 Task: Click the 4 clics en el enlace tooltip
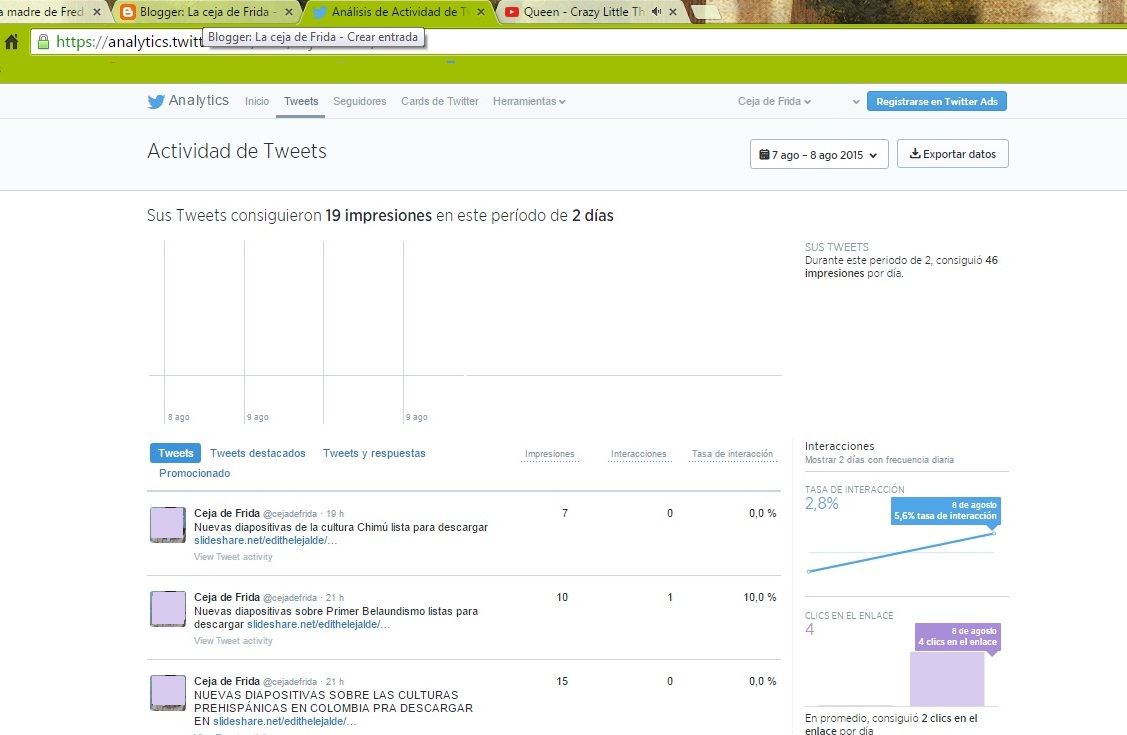[x=958, y=637]
